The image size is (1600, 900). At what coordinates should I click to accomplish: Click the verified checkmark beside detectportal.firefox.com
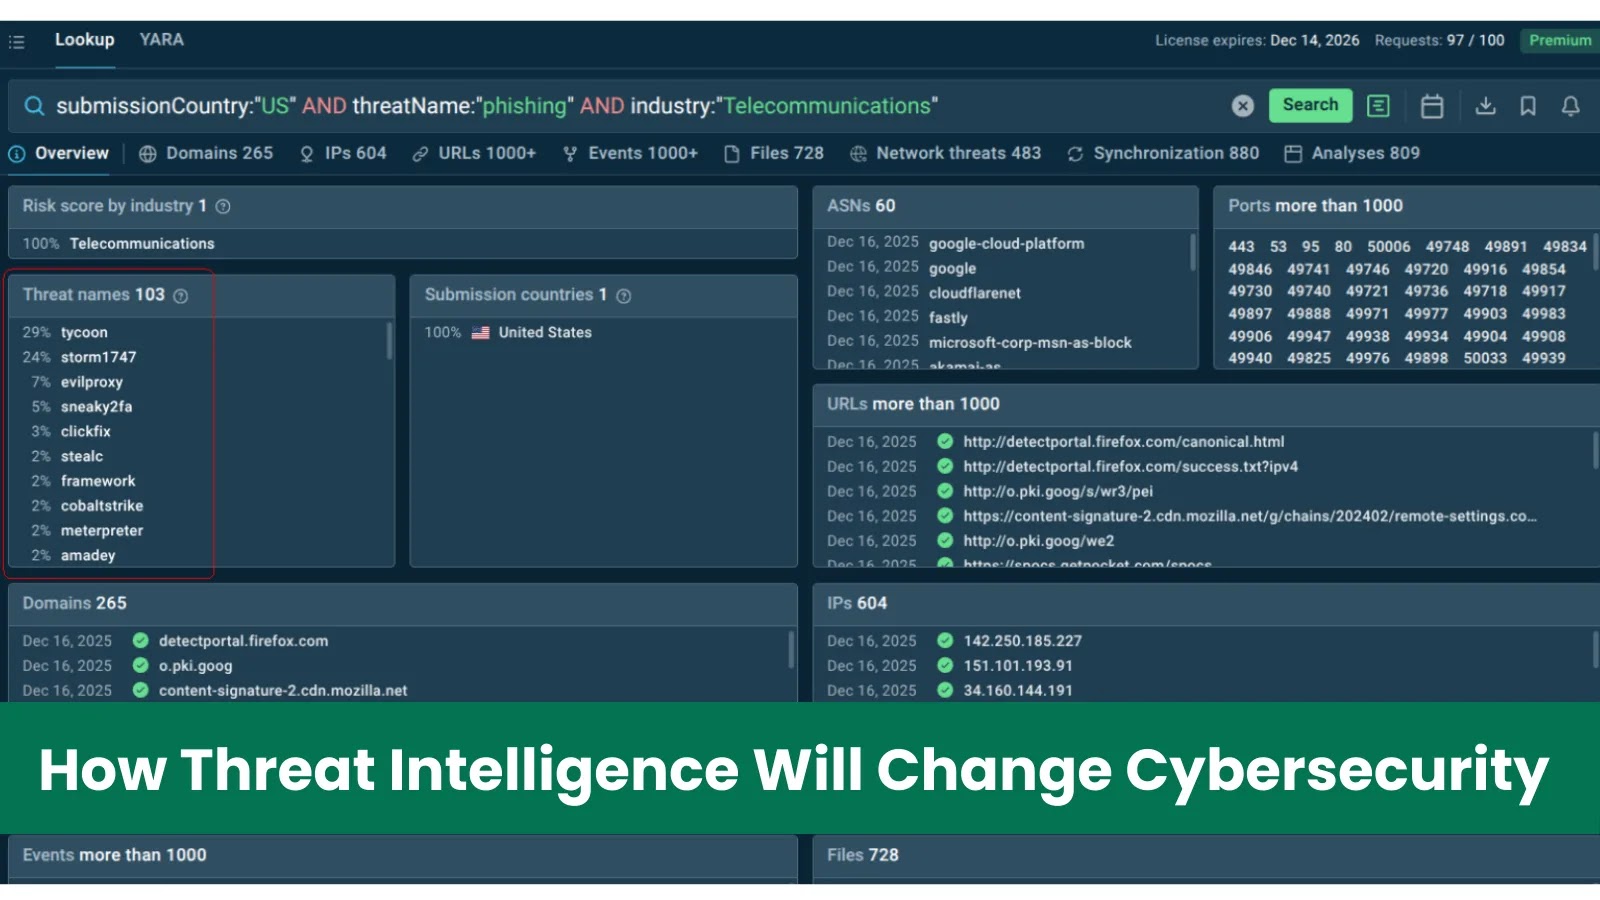click(x=140, y=641)
